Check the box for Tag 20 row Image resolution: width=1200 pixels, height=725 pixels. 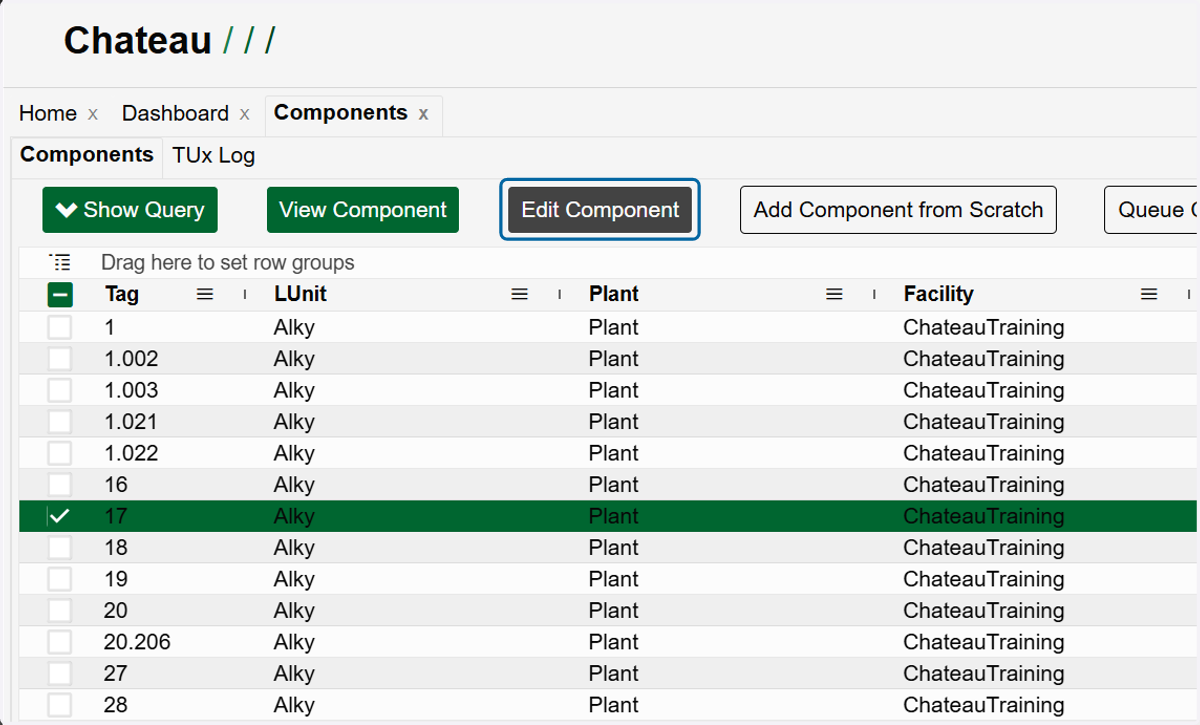pos(60,611)
